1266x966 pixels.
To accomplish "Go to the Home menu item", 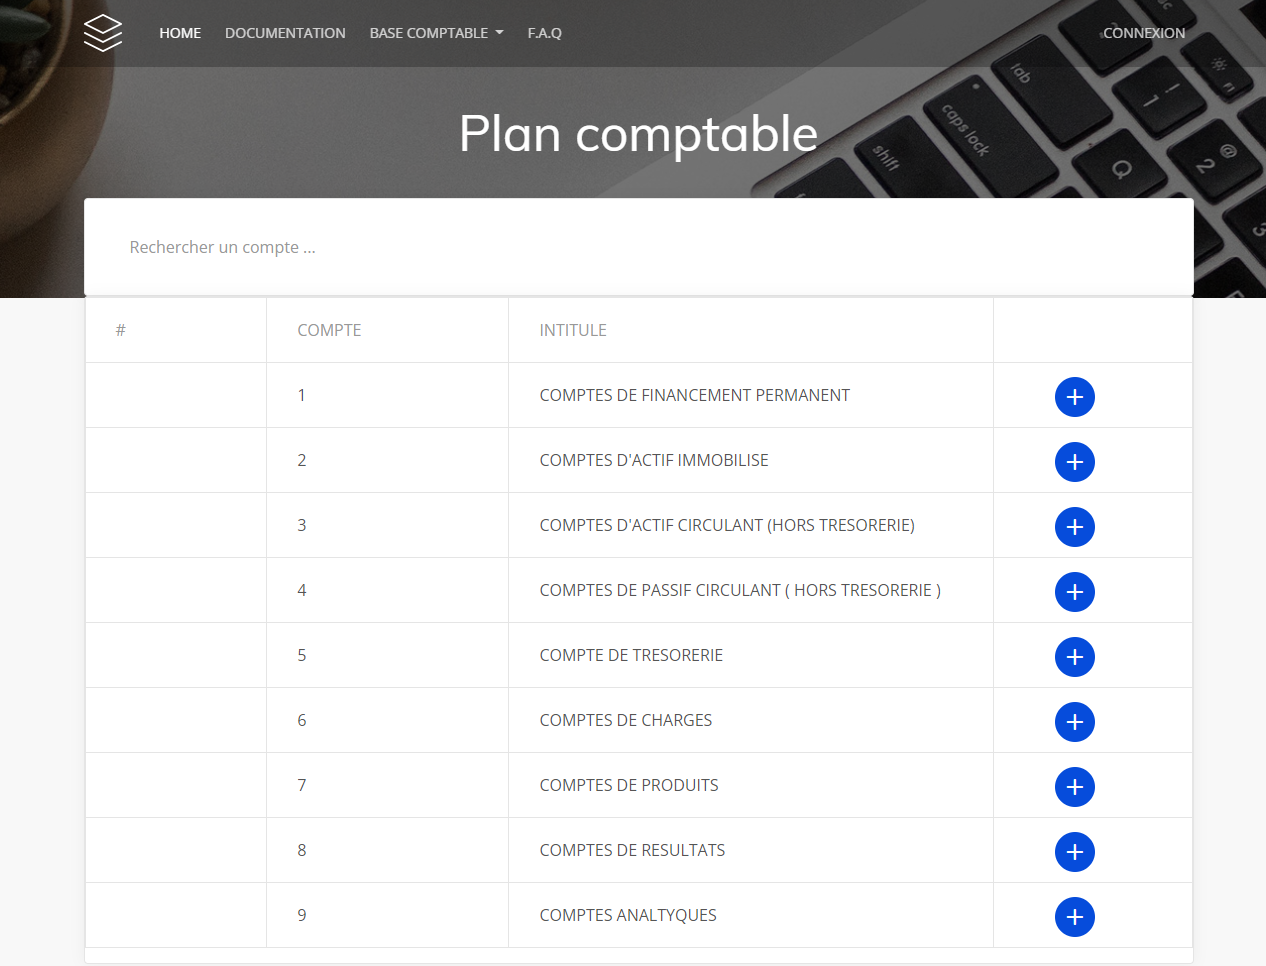I will [x=180, y=33].
